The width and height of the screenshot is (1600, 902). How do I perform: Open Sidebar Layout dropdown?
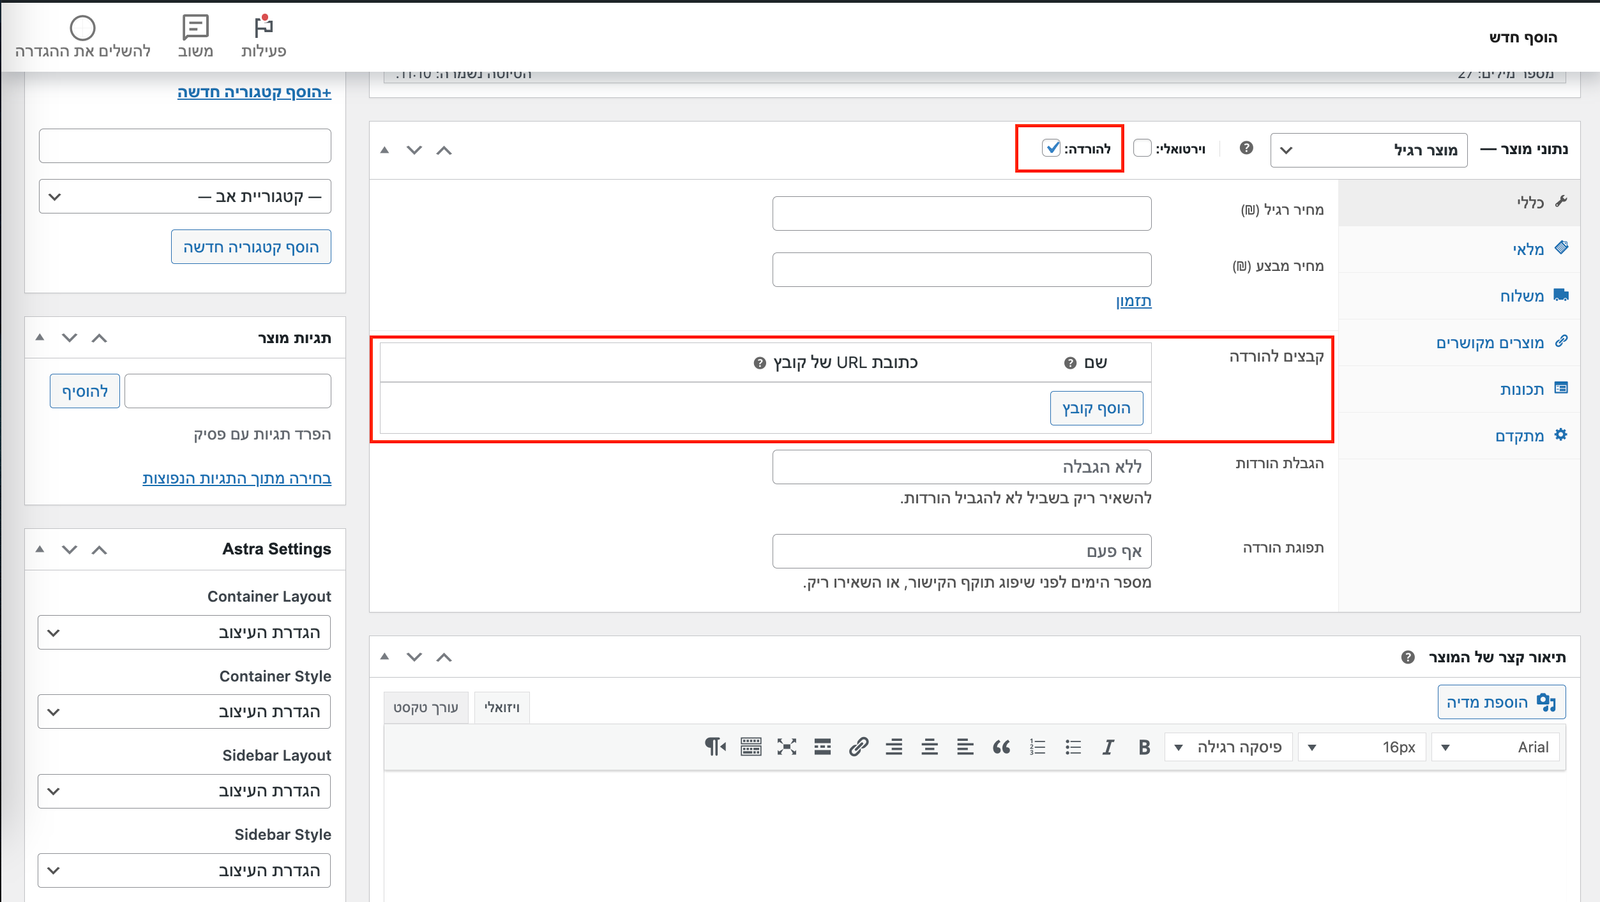click(185, 791)
